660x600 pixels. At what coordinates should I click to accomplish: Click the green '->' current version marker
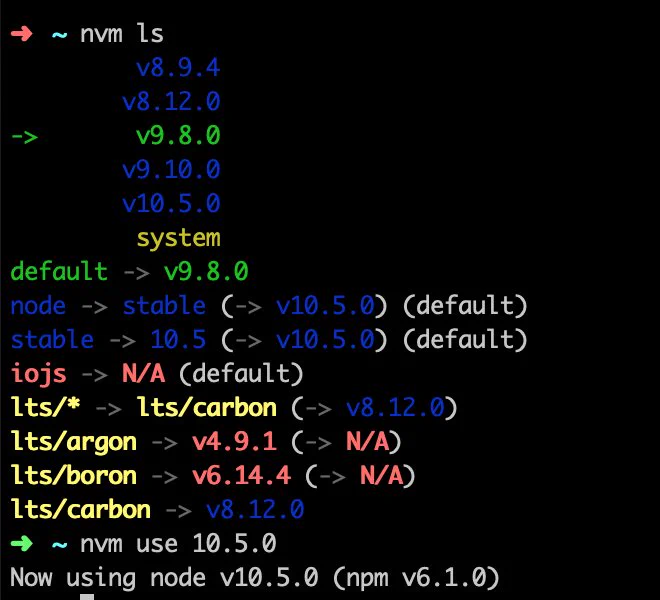click(x=24, y=137)
